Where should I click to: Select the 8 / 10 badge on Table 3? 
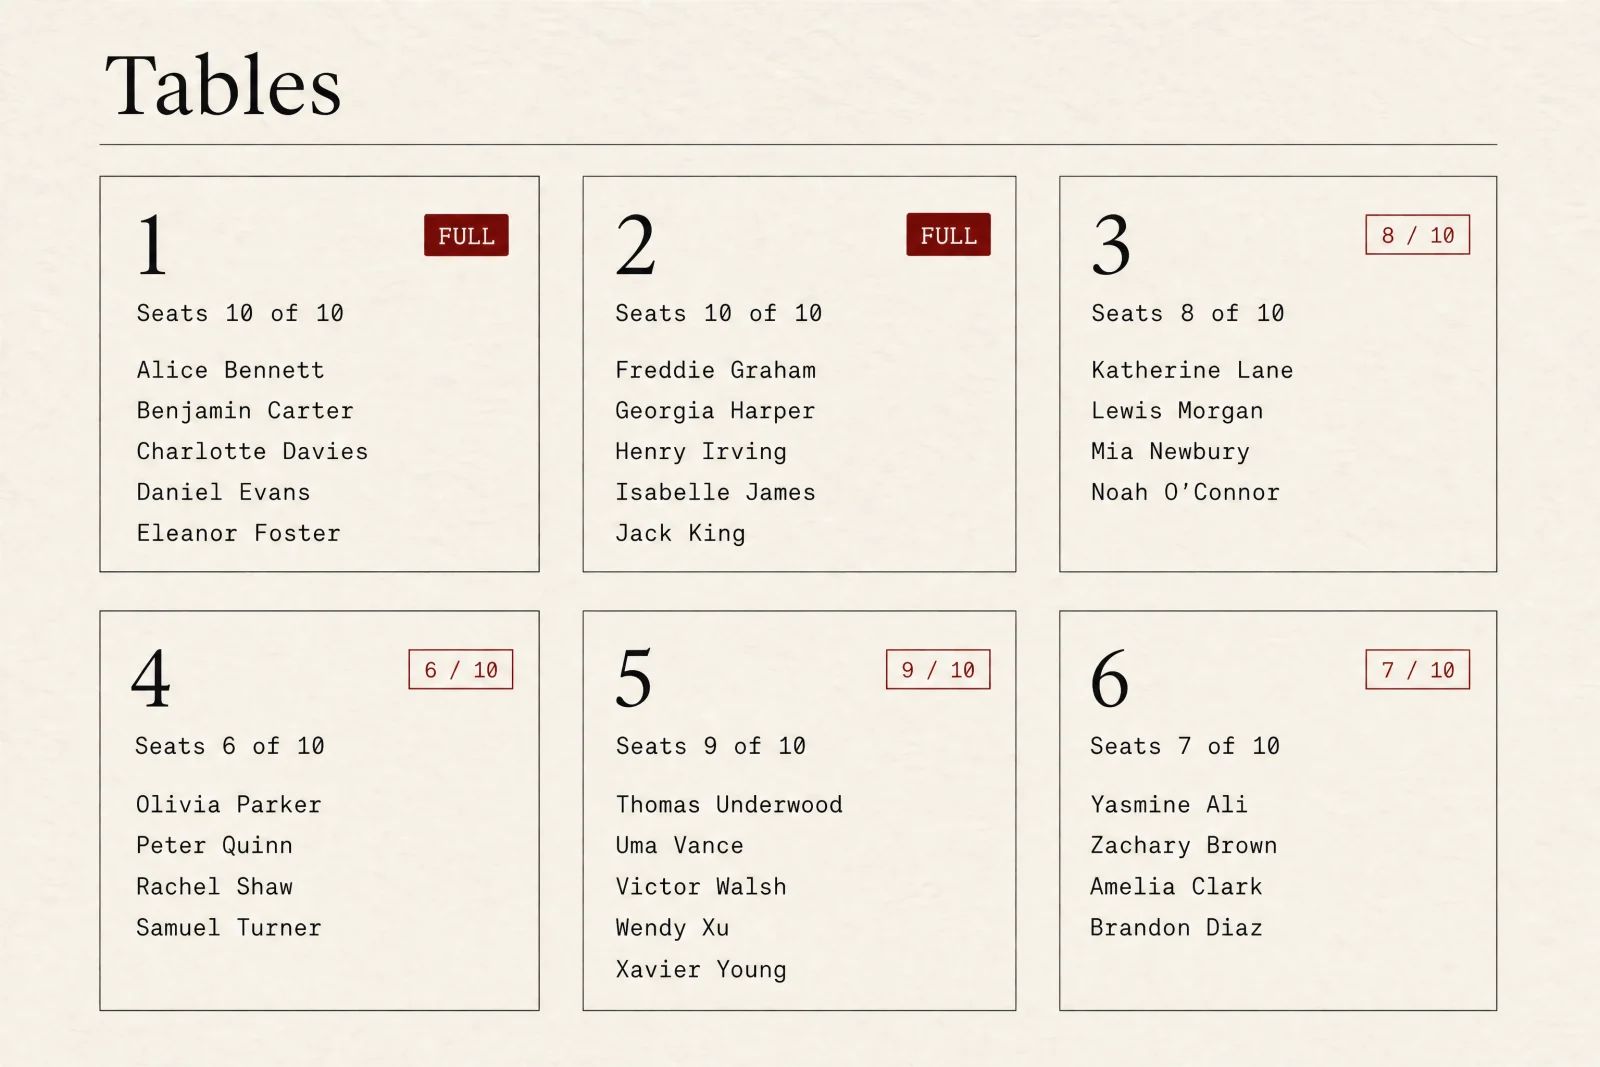(1417, 235)
